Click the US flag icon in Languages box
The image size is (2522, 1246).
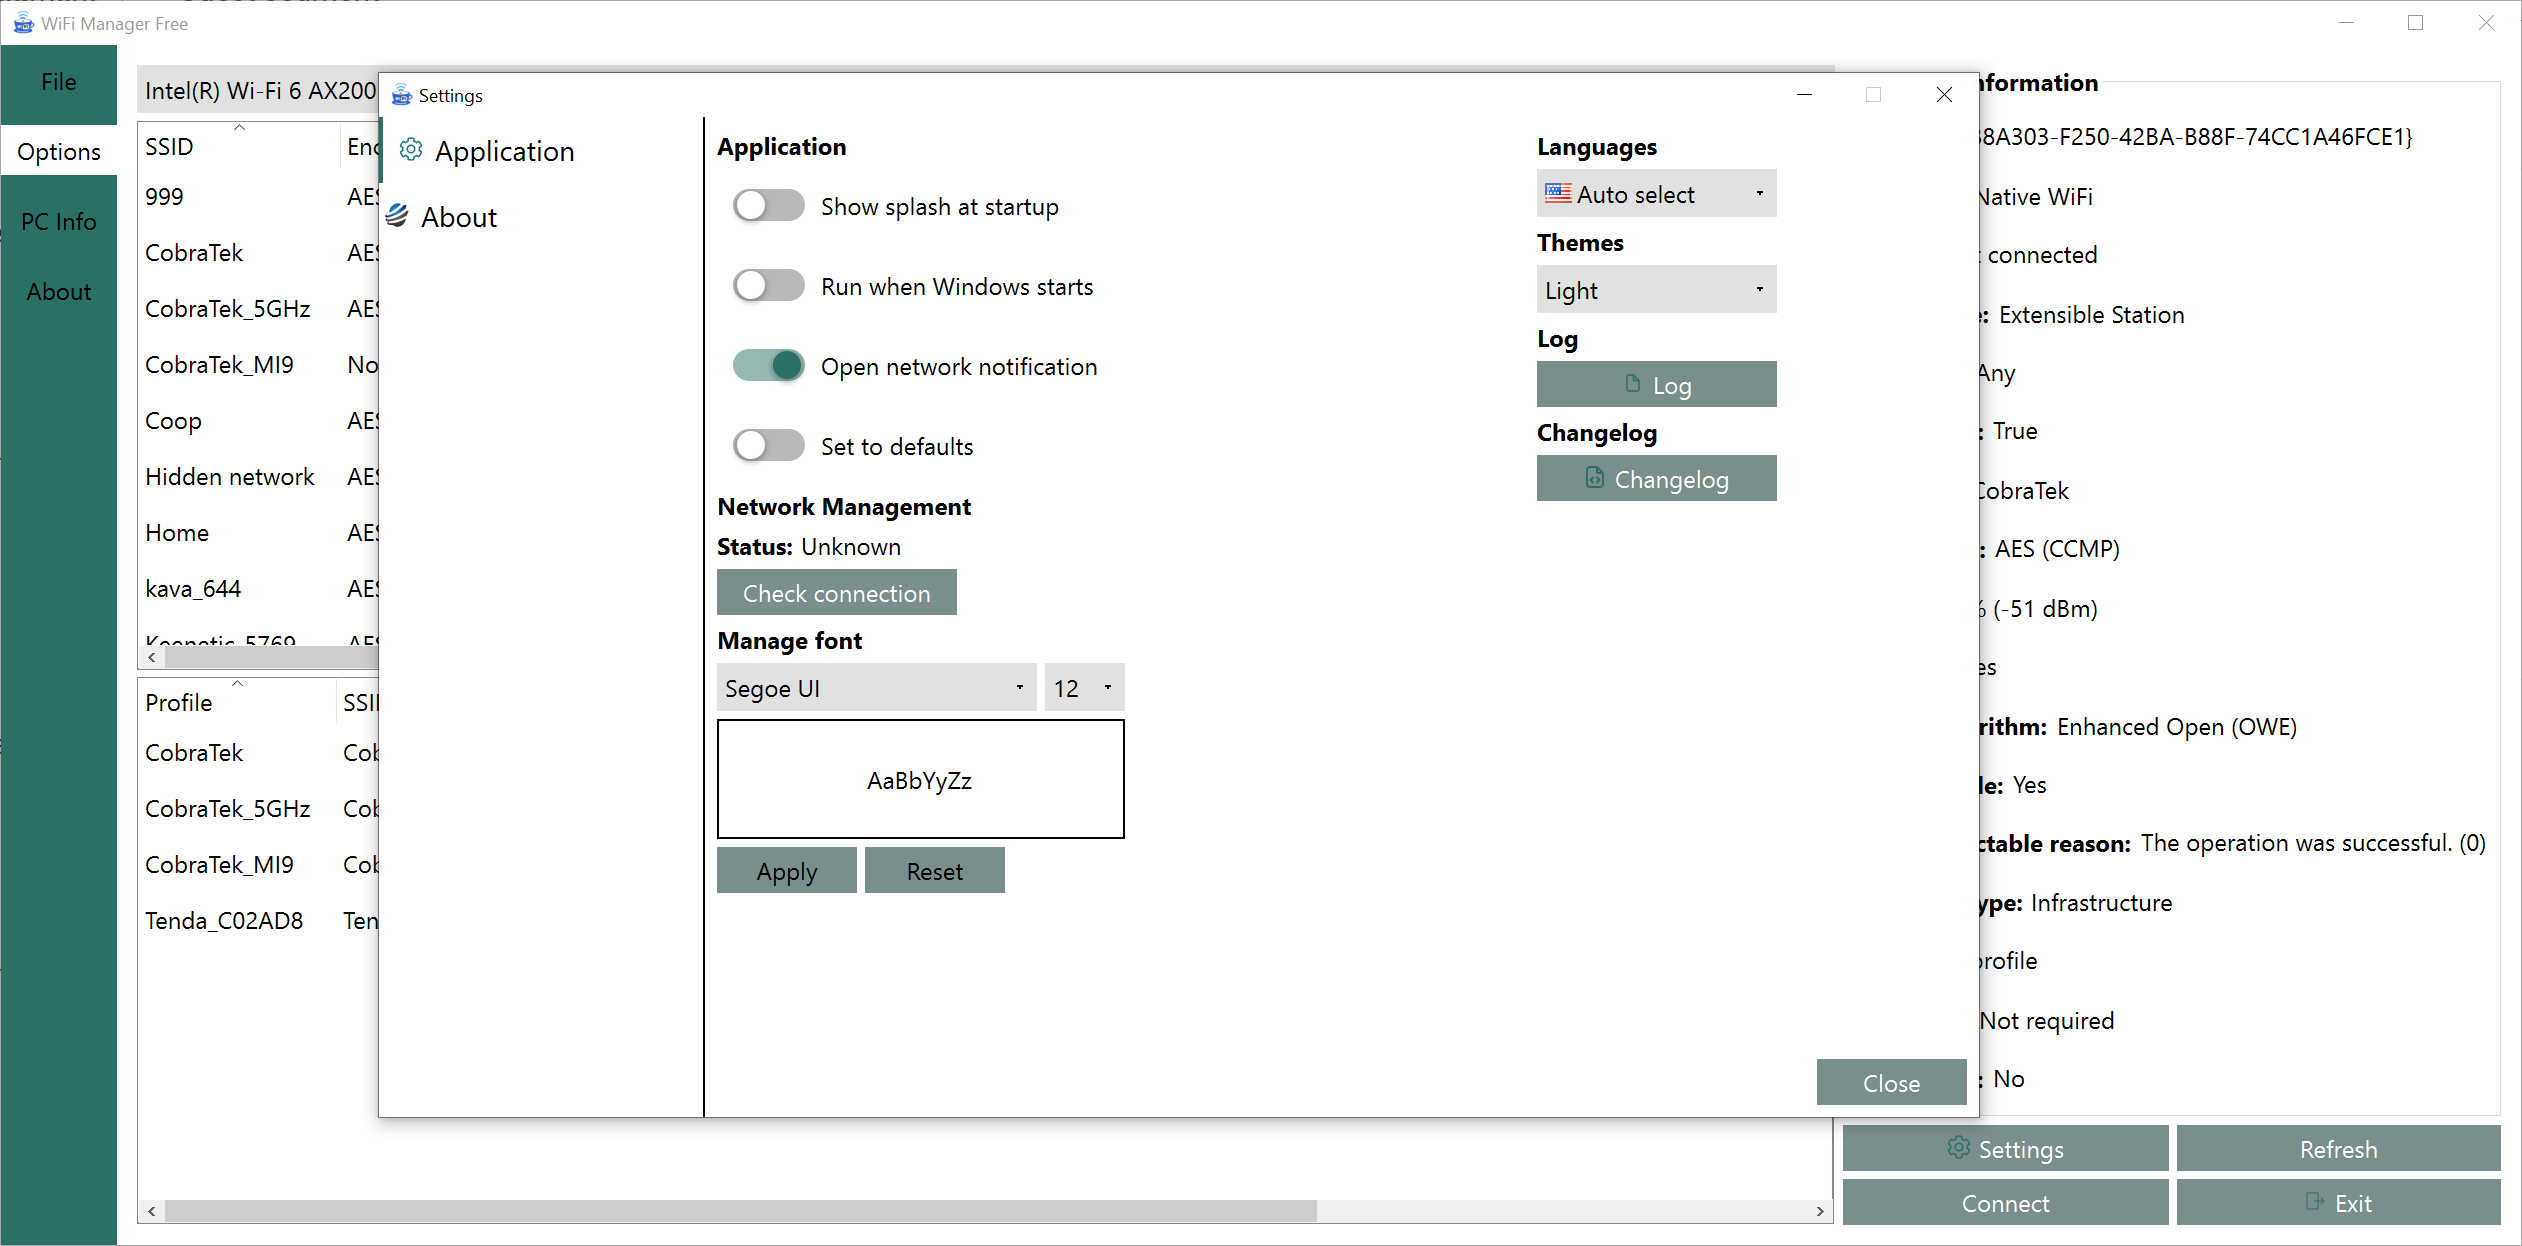coord(1558,193)
